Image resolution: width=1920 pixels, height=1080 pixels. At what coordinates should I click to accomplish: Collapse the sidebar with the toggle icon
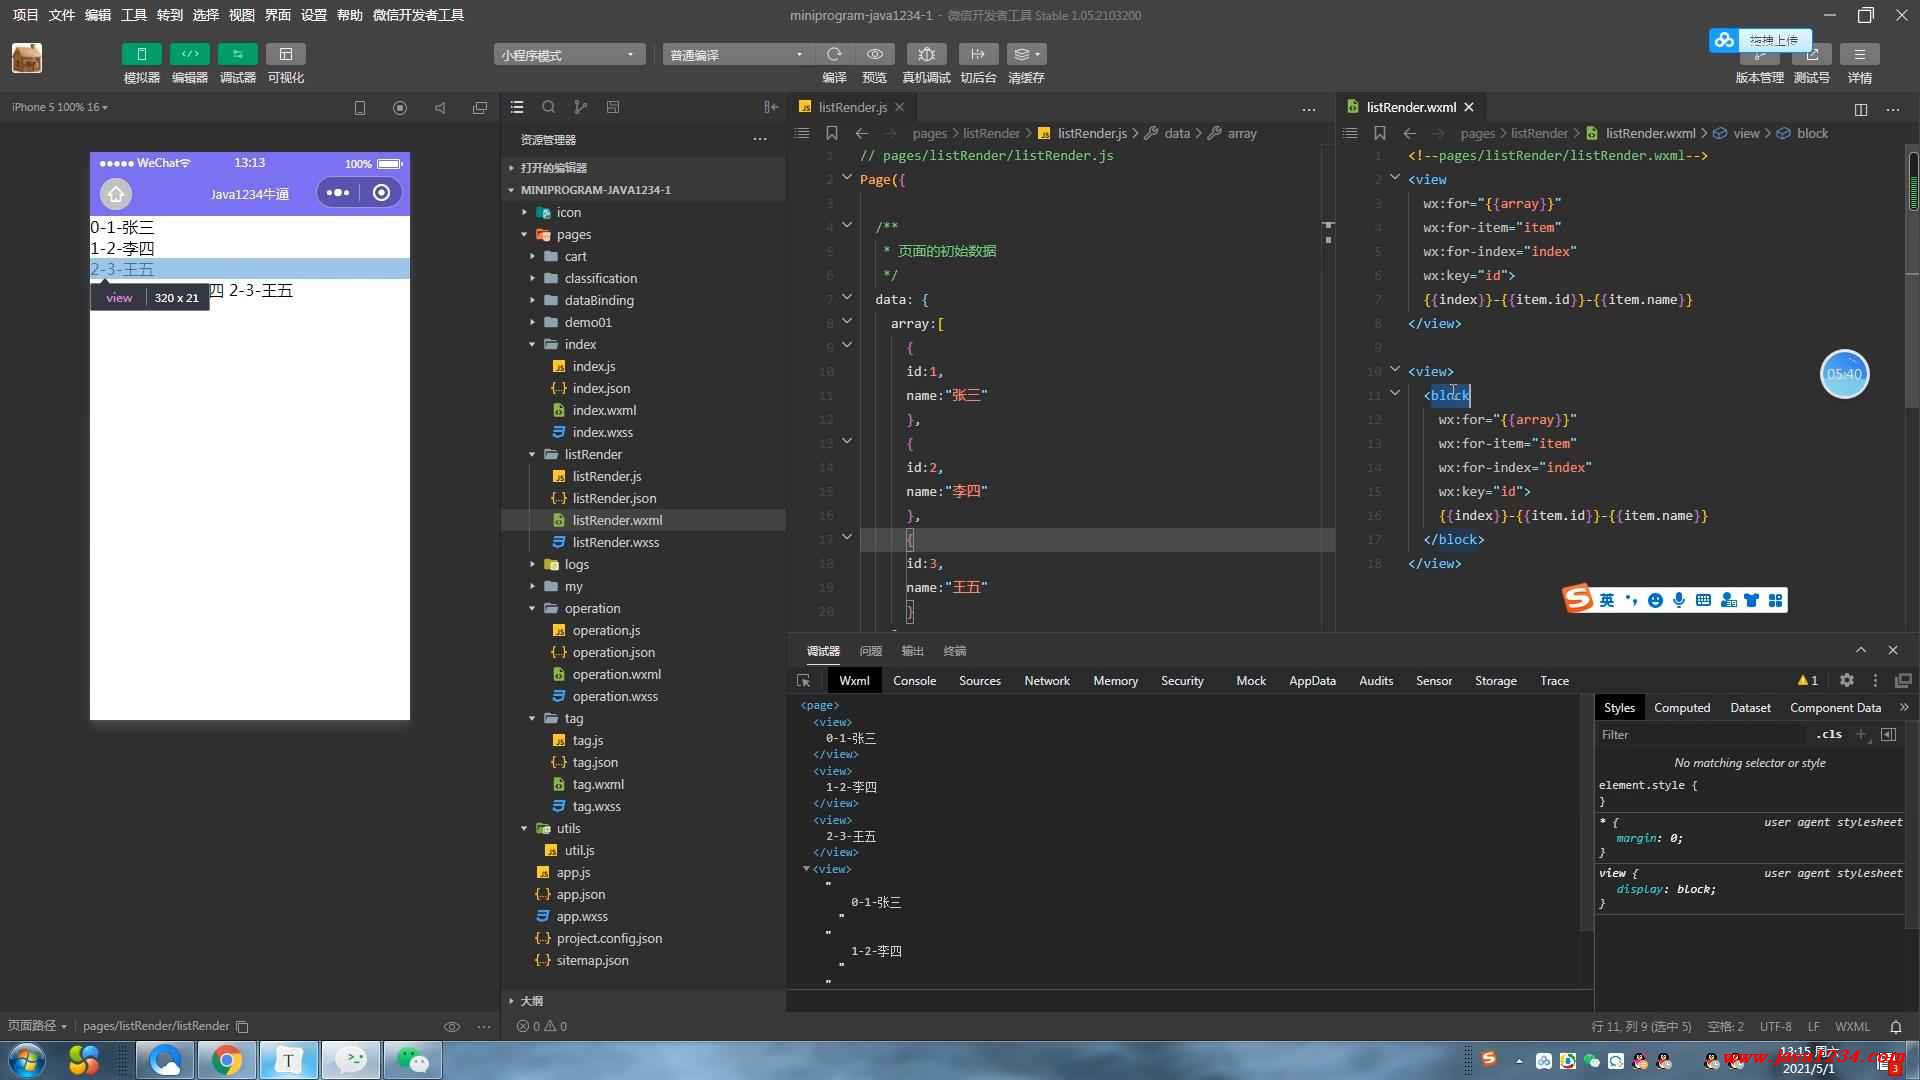click(x=771, y=107)
